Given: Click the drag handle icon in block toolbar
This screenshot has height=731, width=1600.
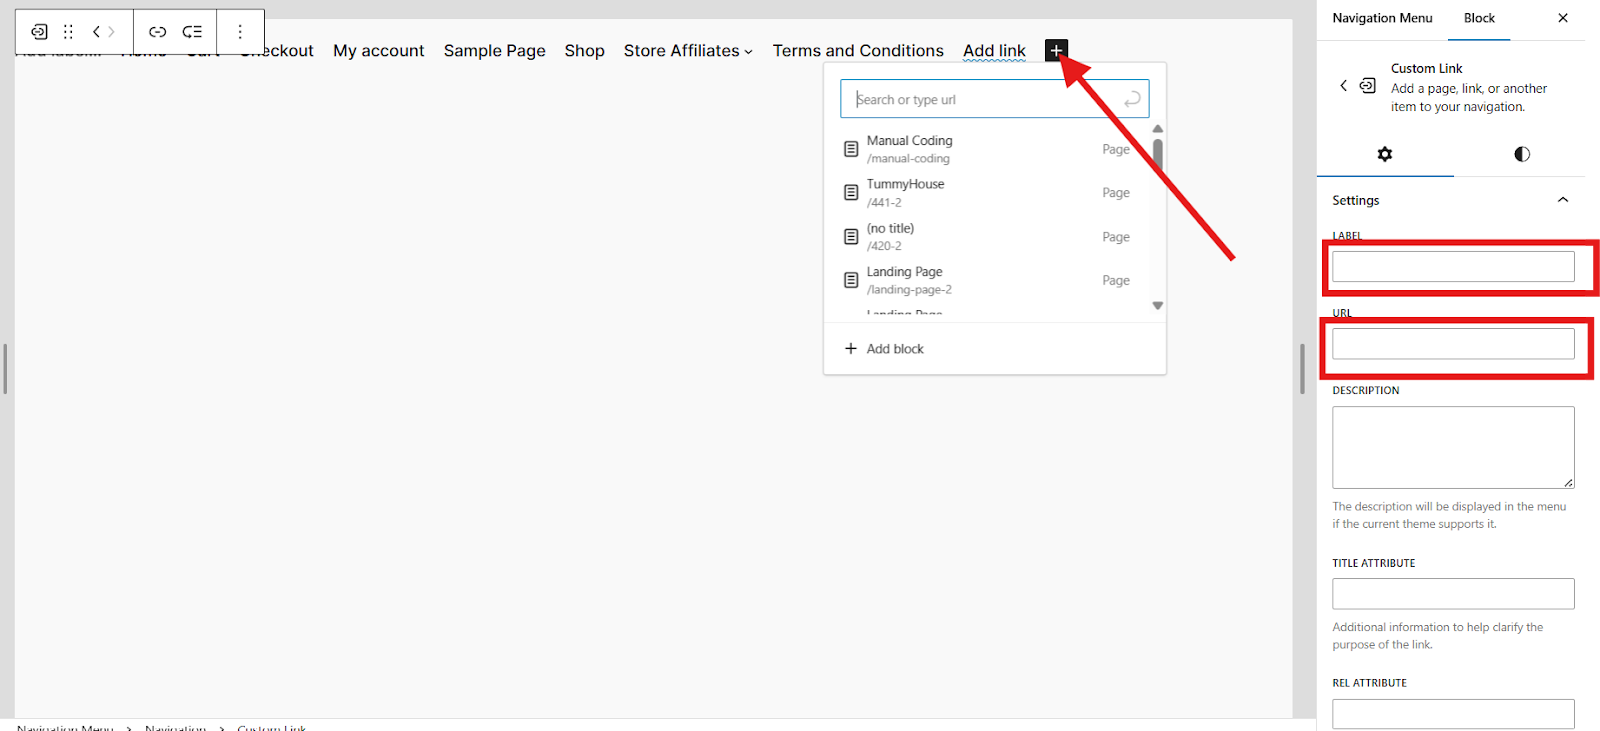Looking at the screenshot, I should (68, 32).
